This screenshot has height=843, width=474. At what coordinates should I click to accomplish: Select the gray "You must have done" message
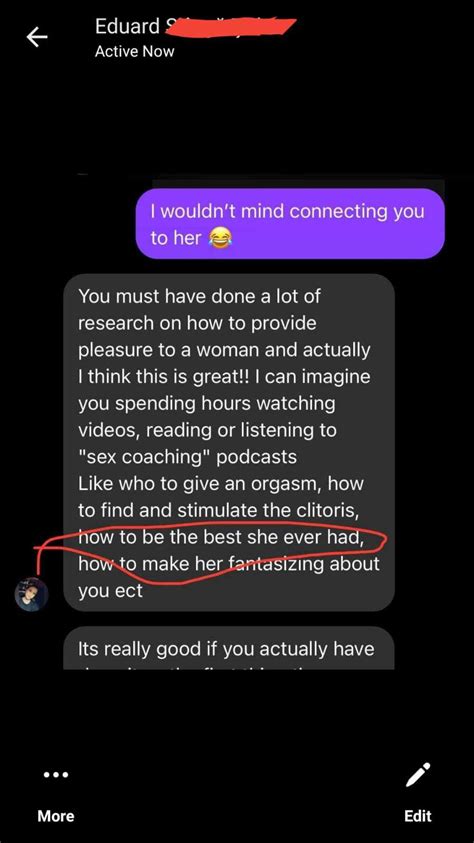click(x=229, y=442)
